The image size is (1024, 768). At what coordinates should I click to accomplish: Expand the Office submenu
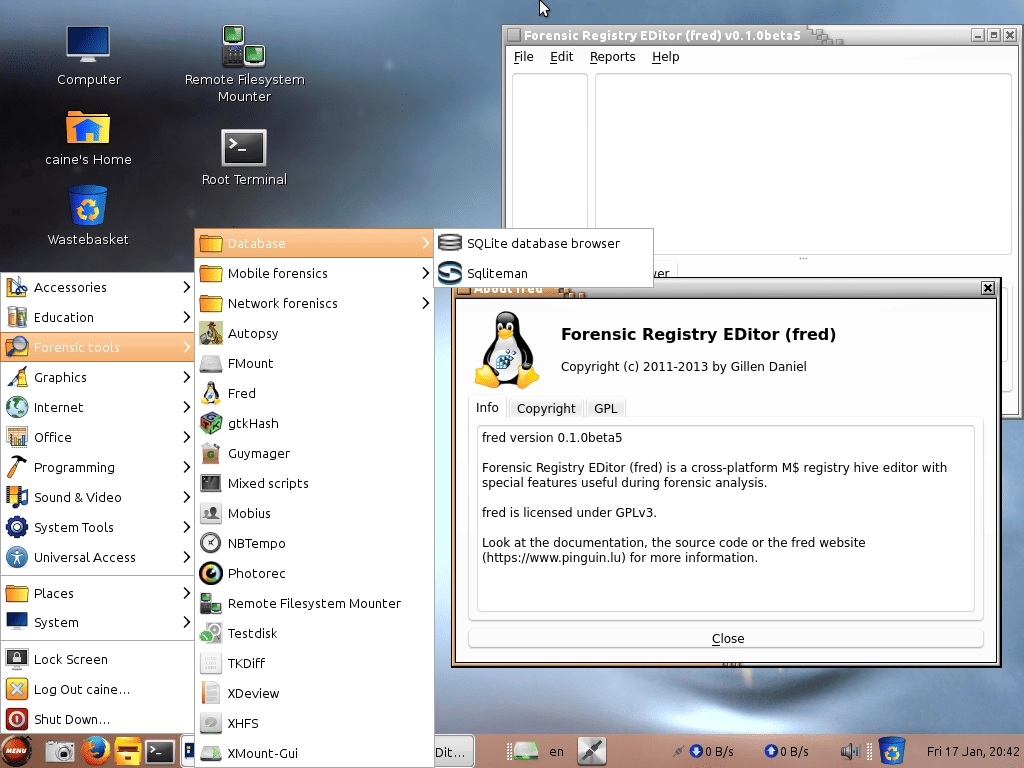[98, 438]
